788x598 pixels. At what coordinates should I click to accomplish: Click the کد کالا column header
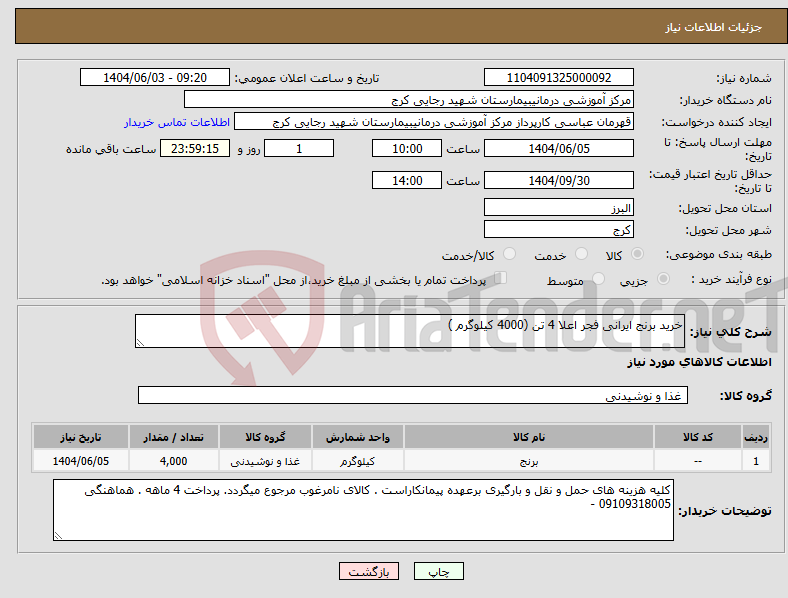(x=698, y=437)
